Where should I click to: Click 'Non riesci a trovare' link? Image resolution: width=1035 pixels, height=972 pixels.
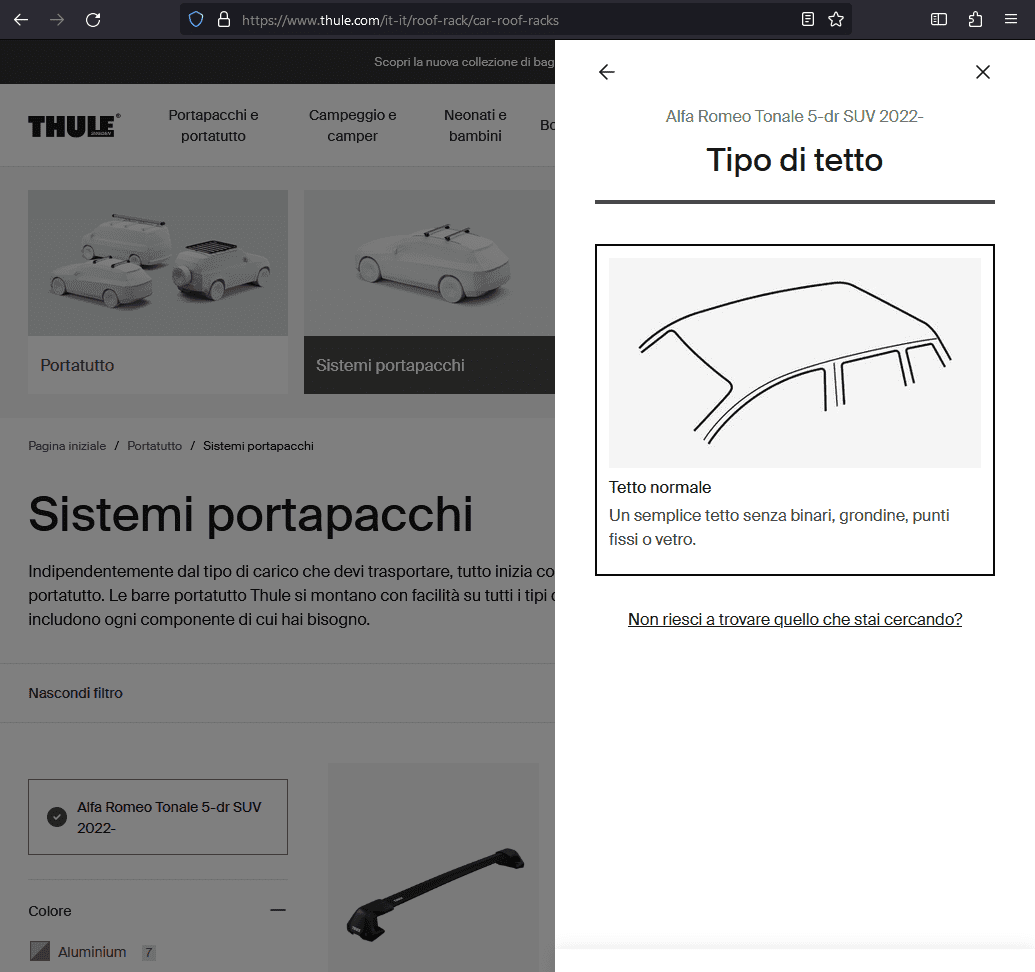[x=794, y=619]
